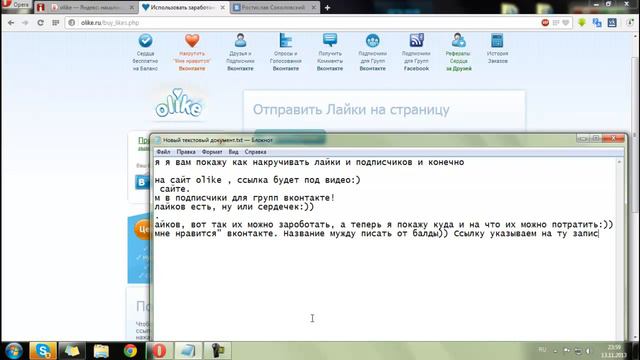Click the Opera menu button

click(x=16, y=5)
